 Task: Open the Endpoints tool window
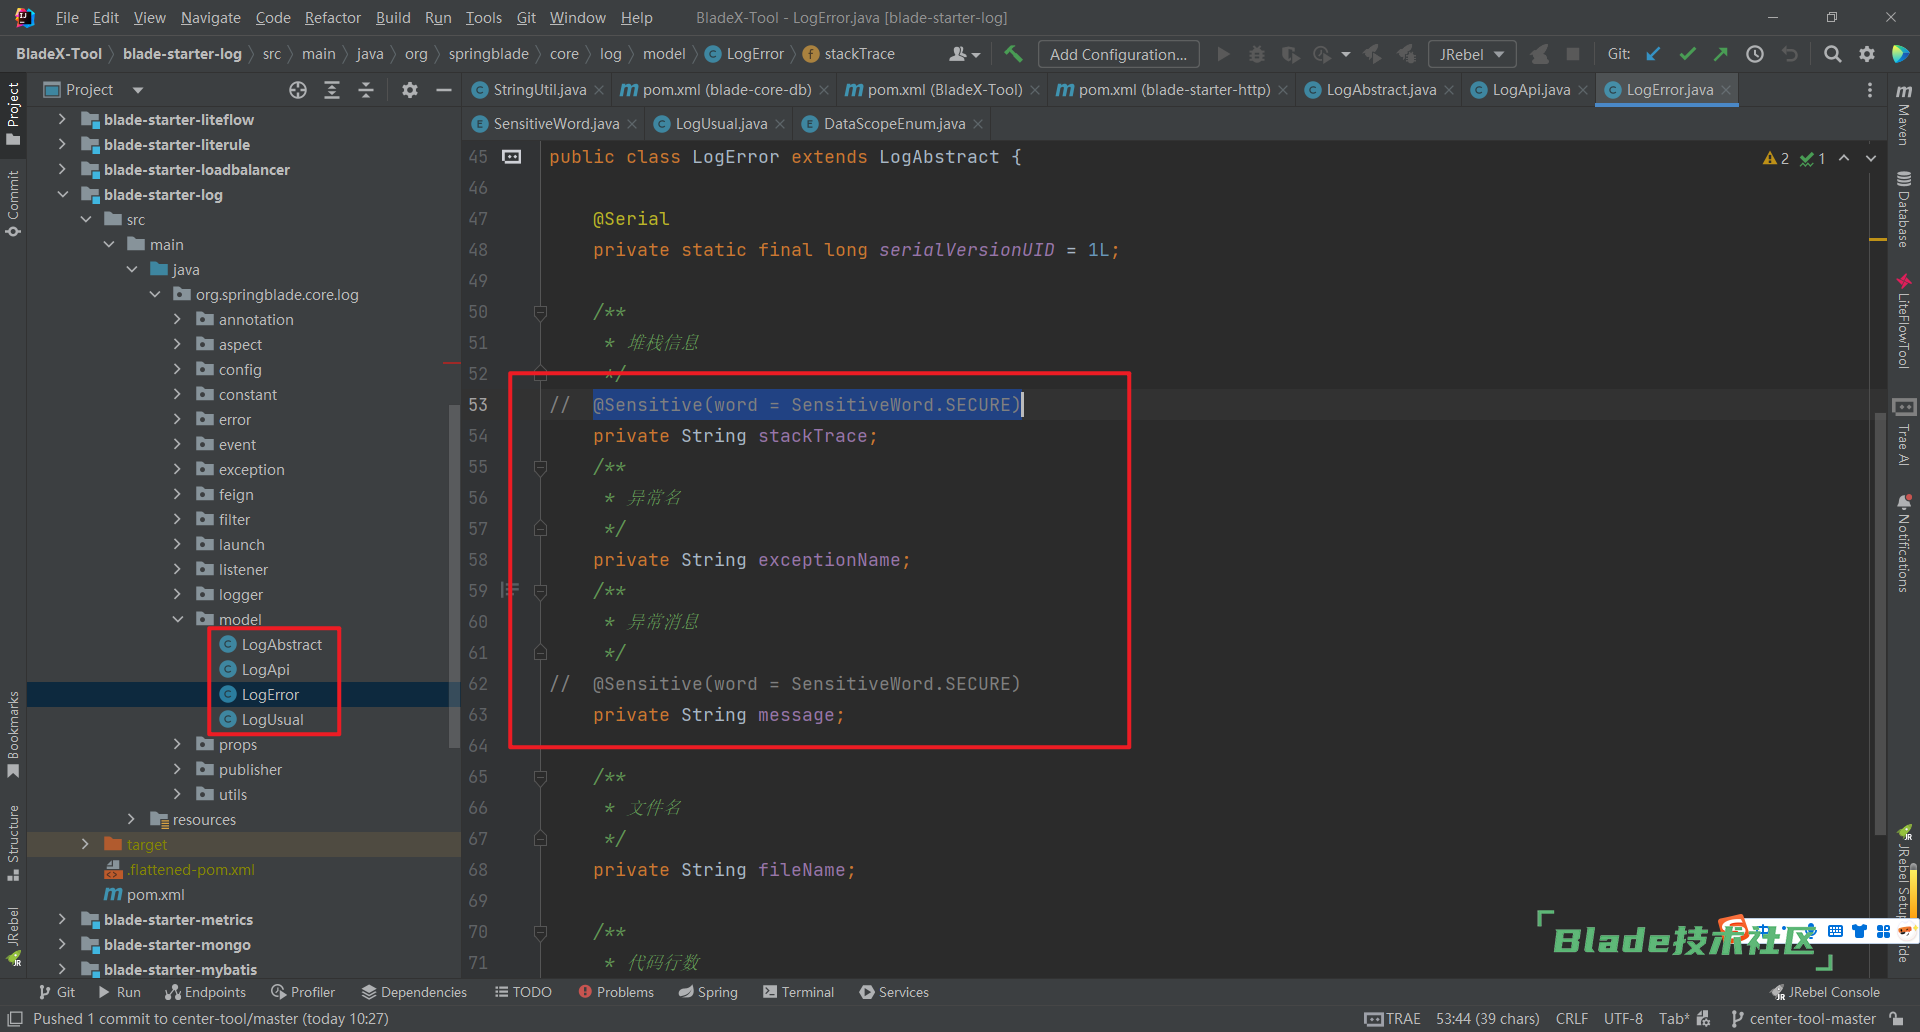tap(205, 992)
